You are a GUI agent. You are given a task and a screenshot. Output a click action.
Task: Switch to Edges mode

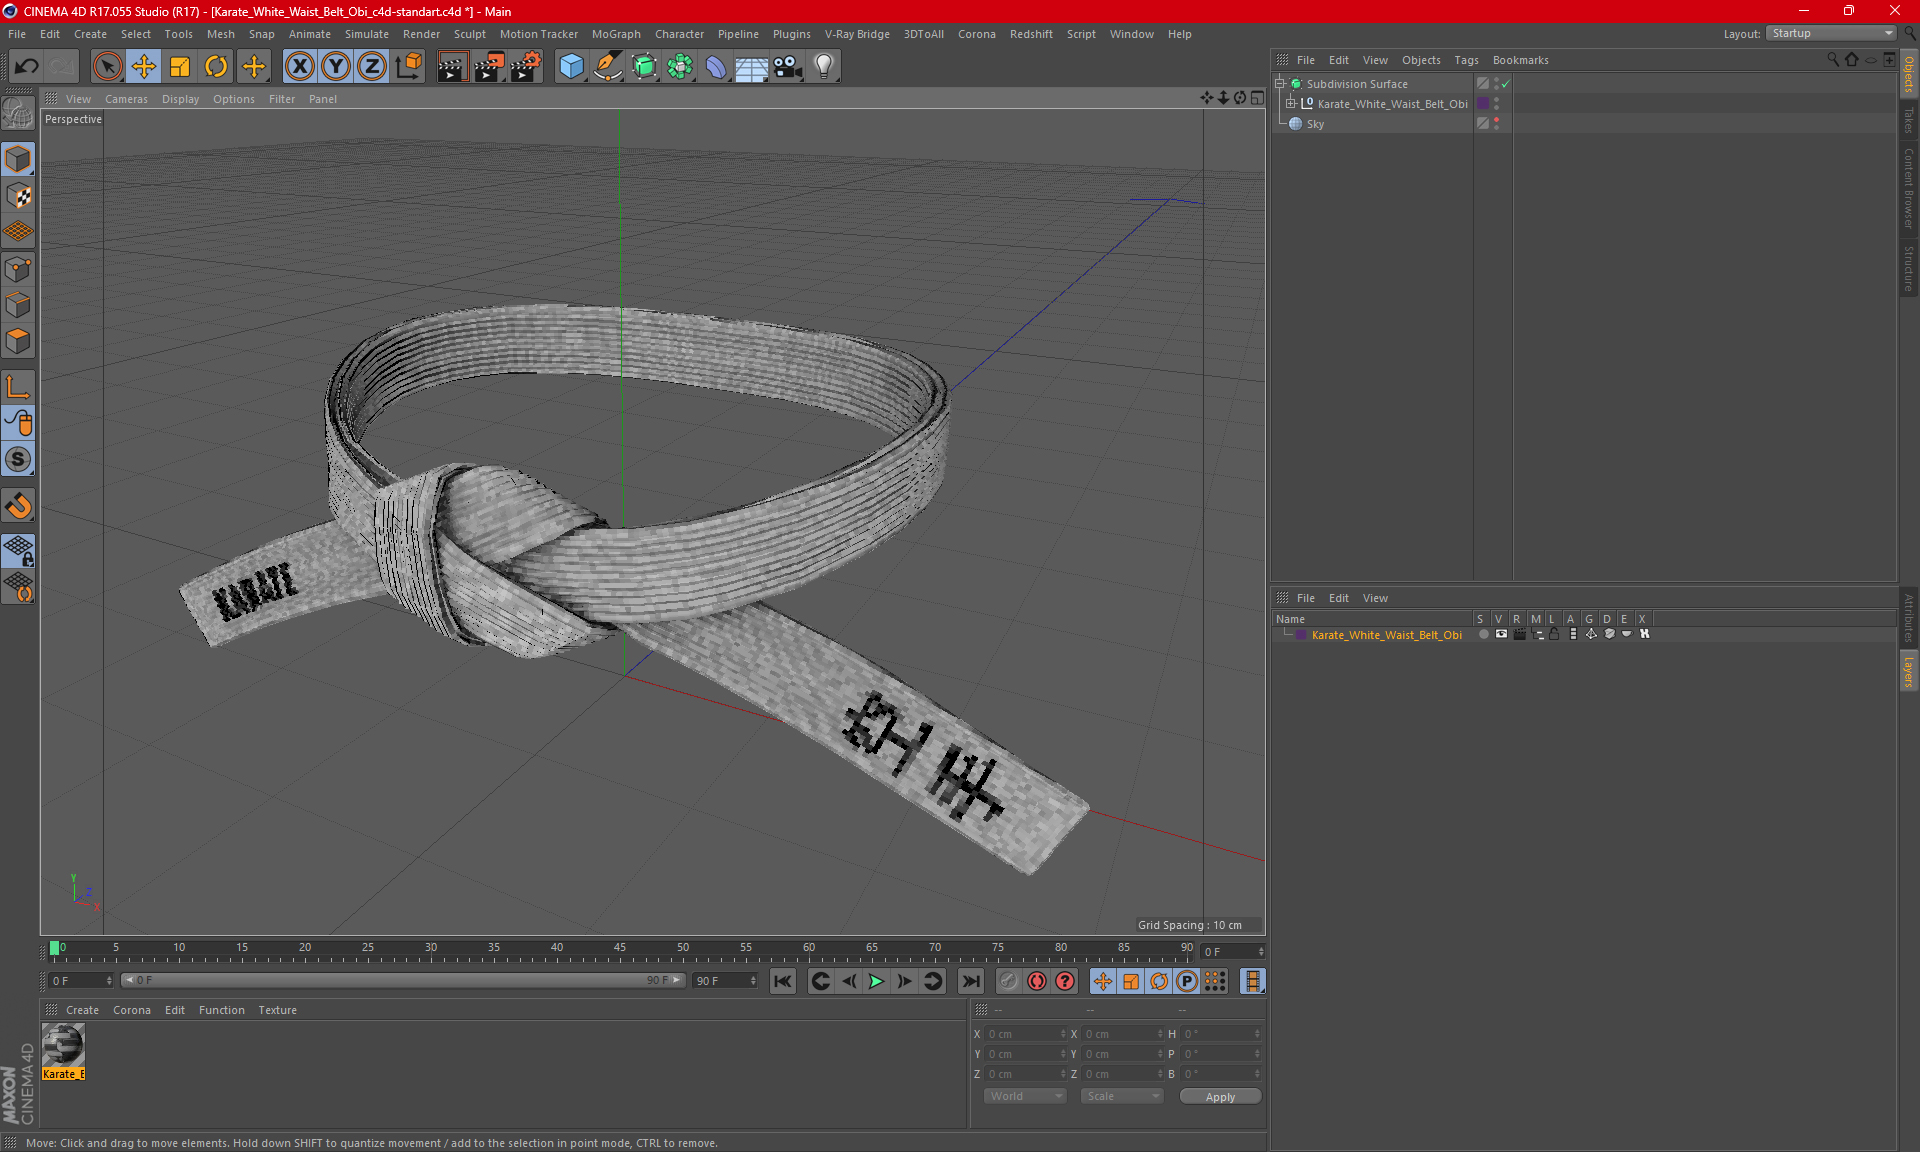[x=18, y=305]
